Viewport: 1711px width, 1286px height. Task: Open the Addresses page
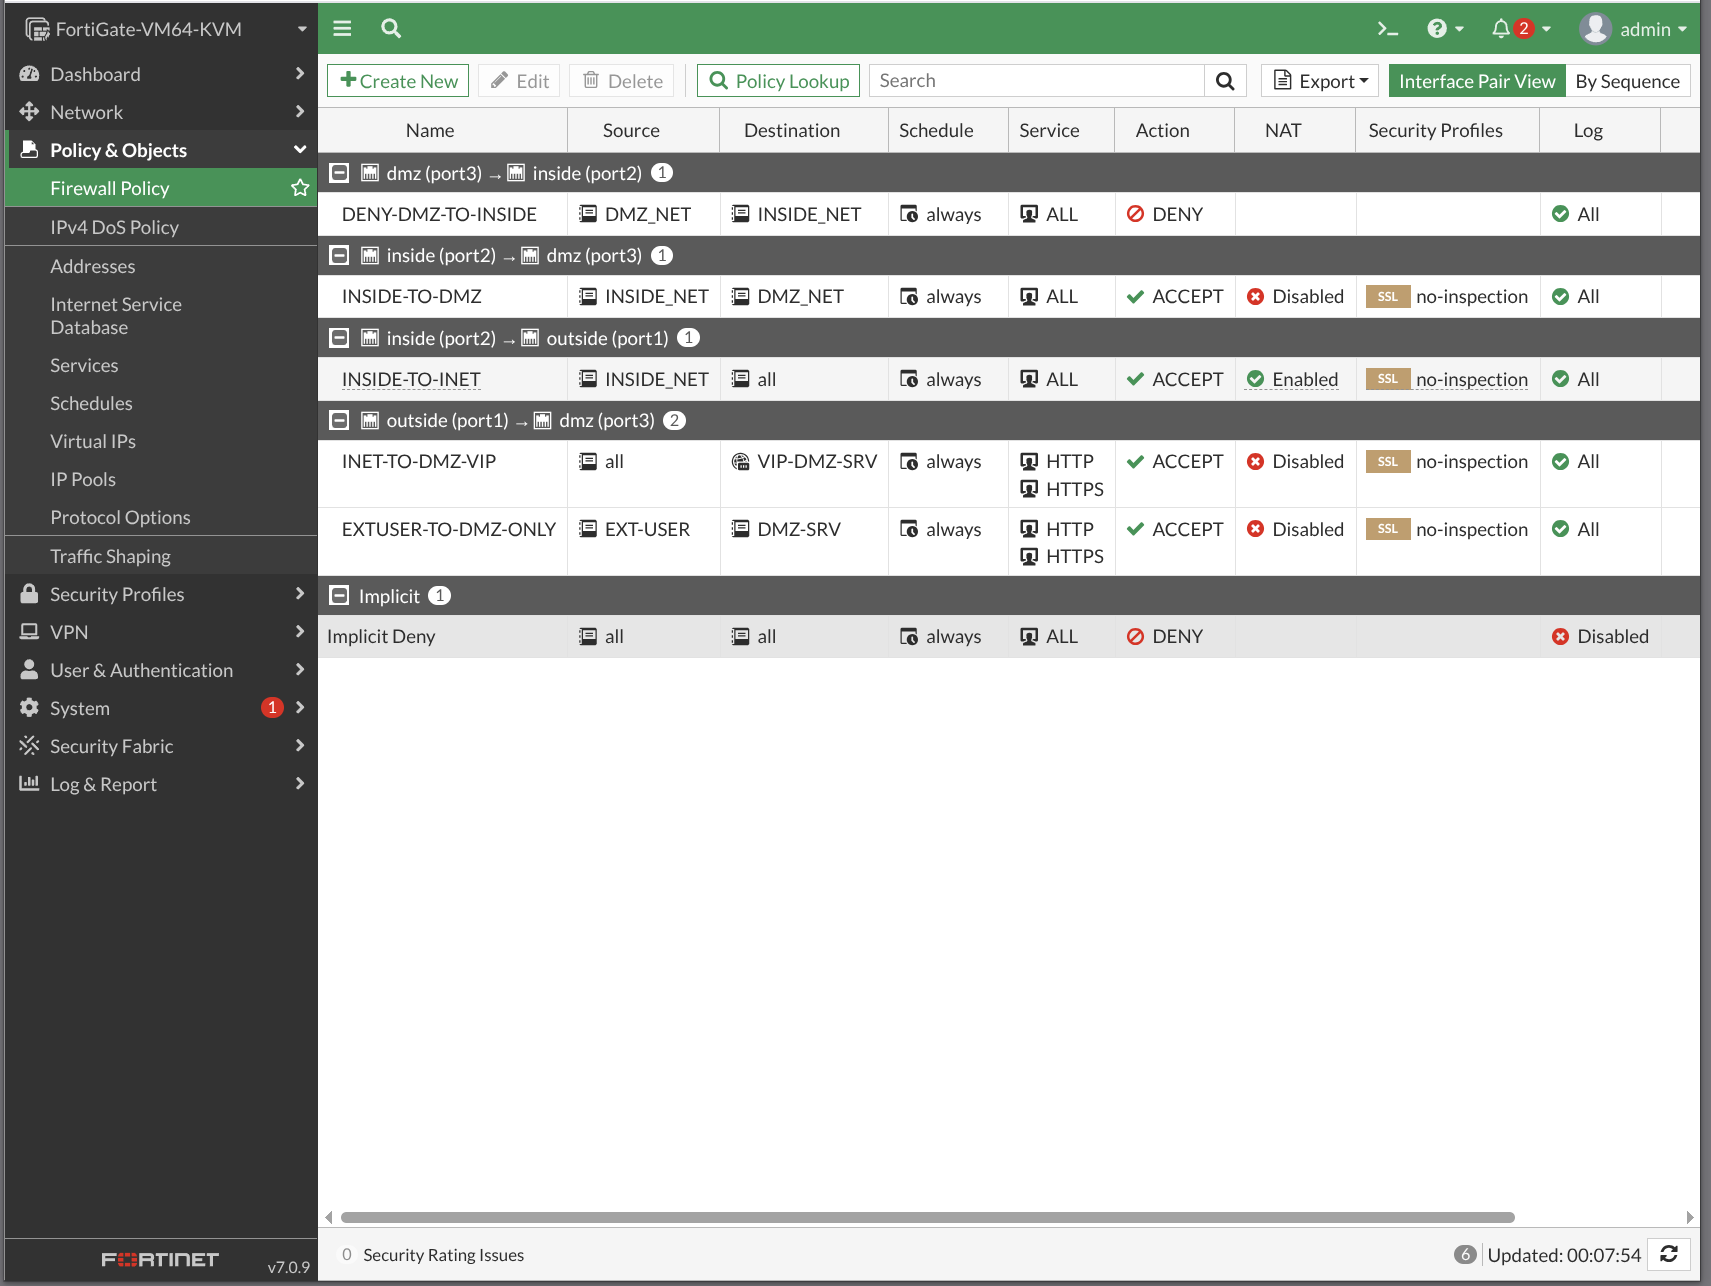[x=92, y=266]
